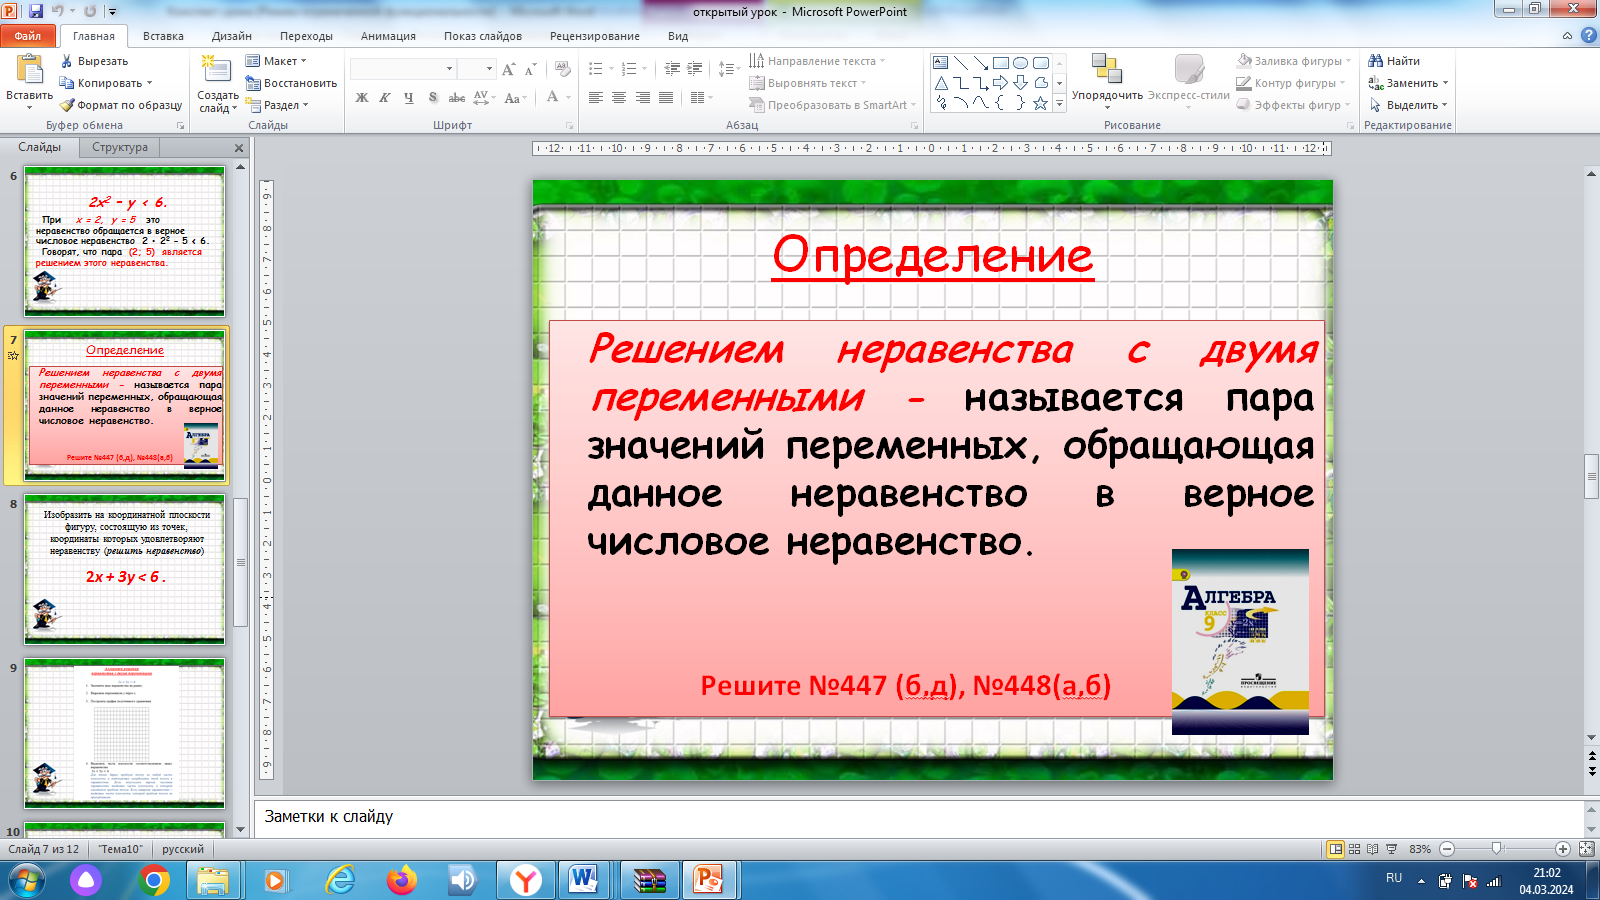Increase font size with the A-up icon
The height and width of the screenshot is (900, 1600).
coord(509,69)
